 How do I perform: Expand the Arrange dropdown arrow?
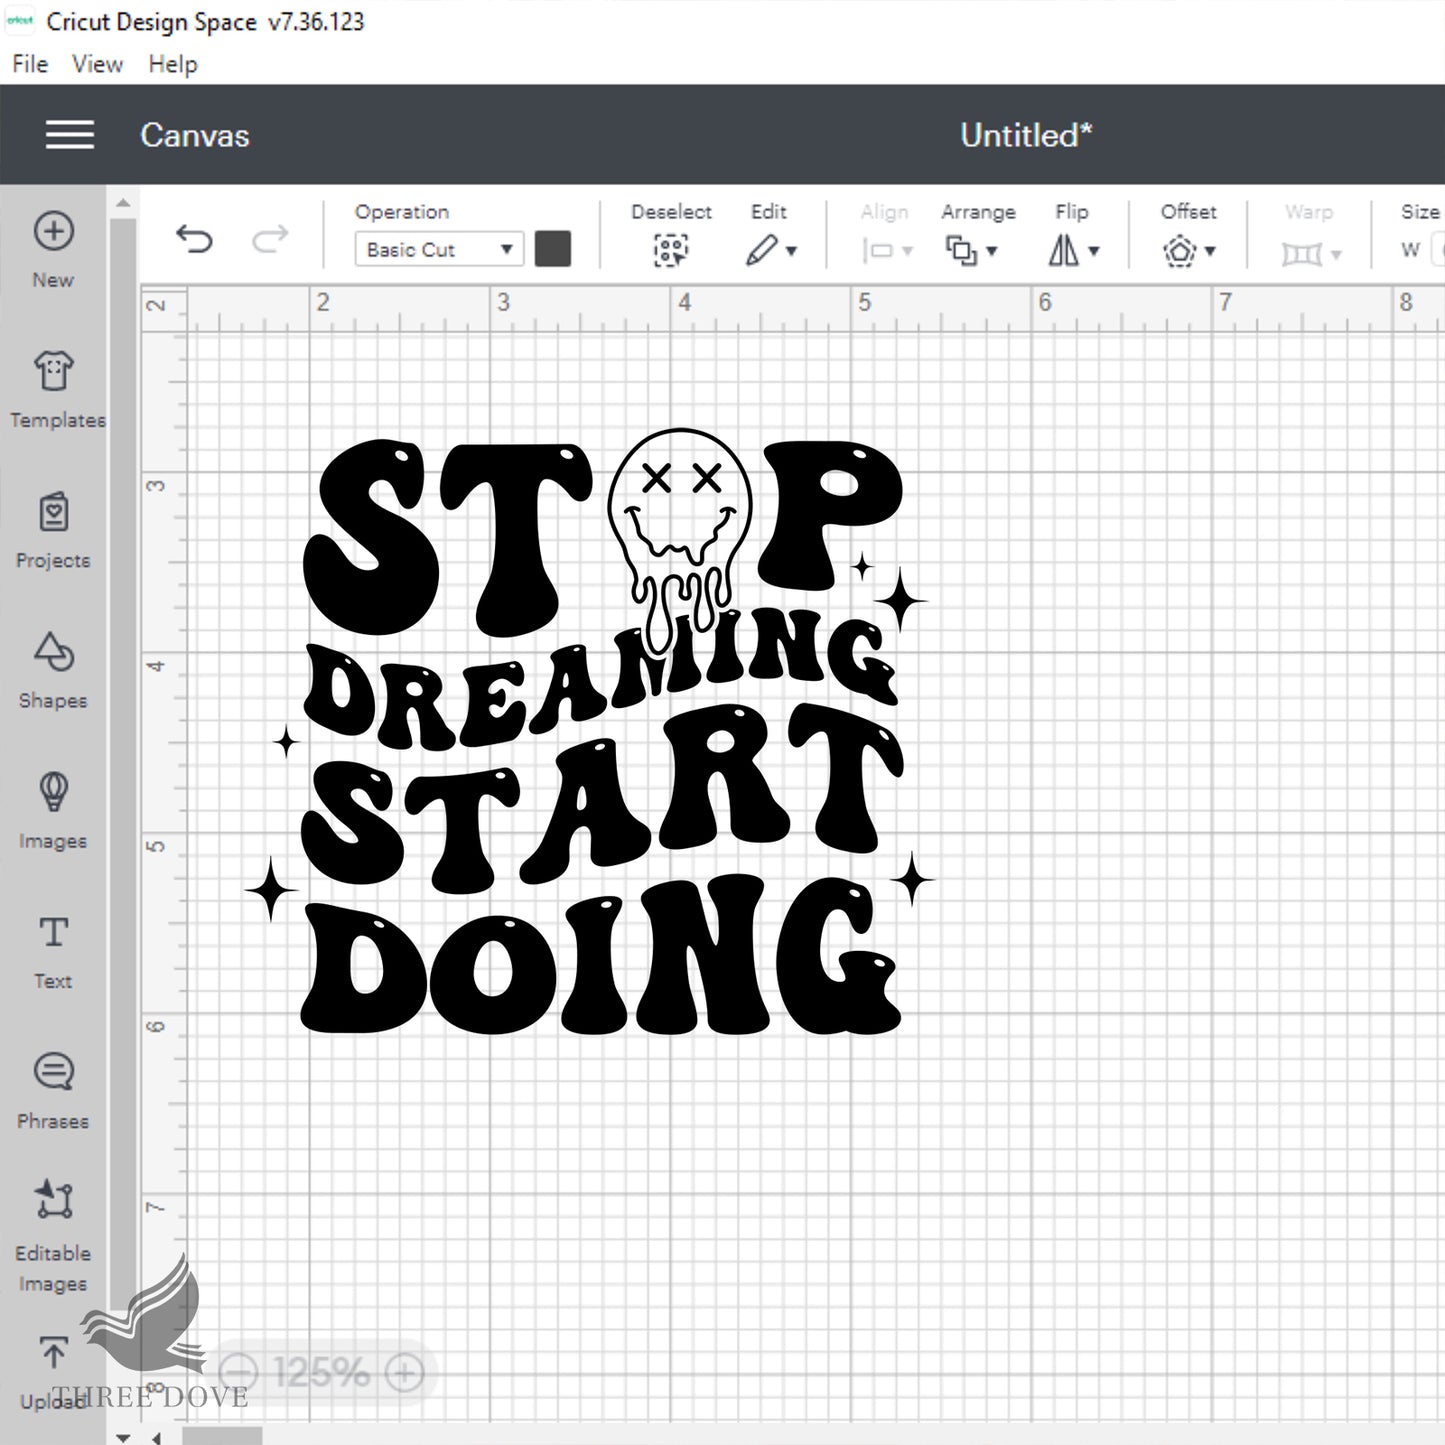tap(991, 251)
